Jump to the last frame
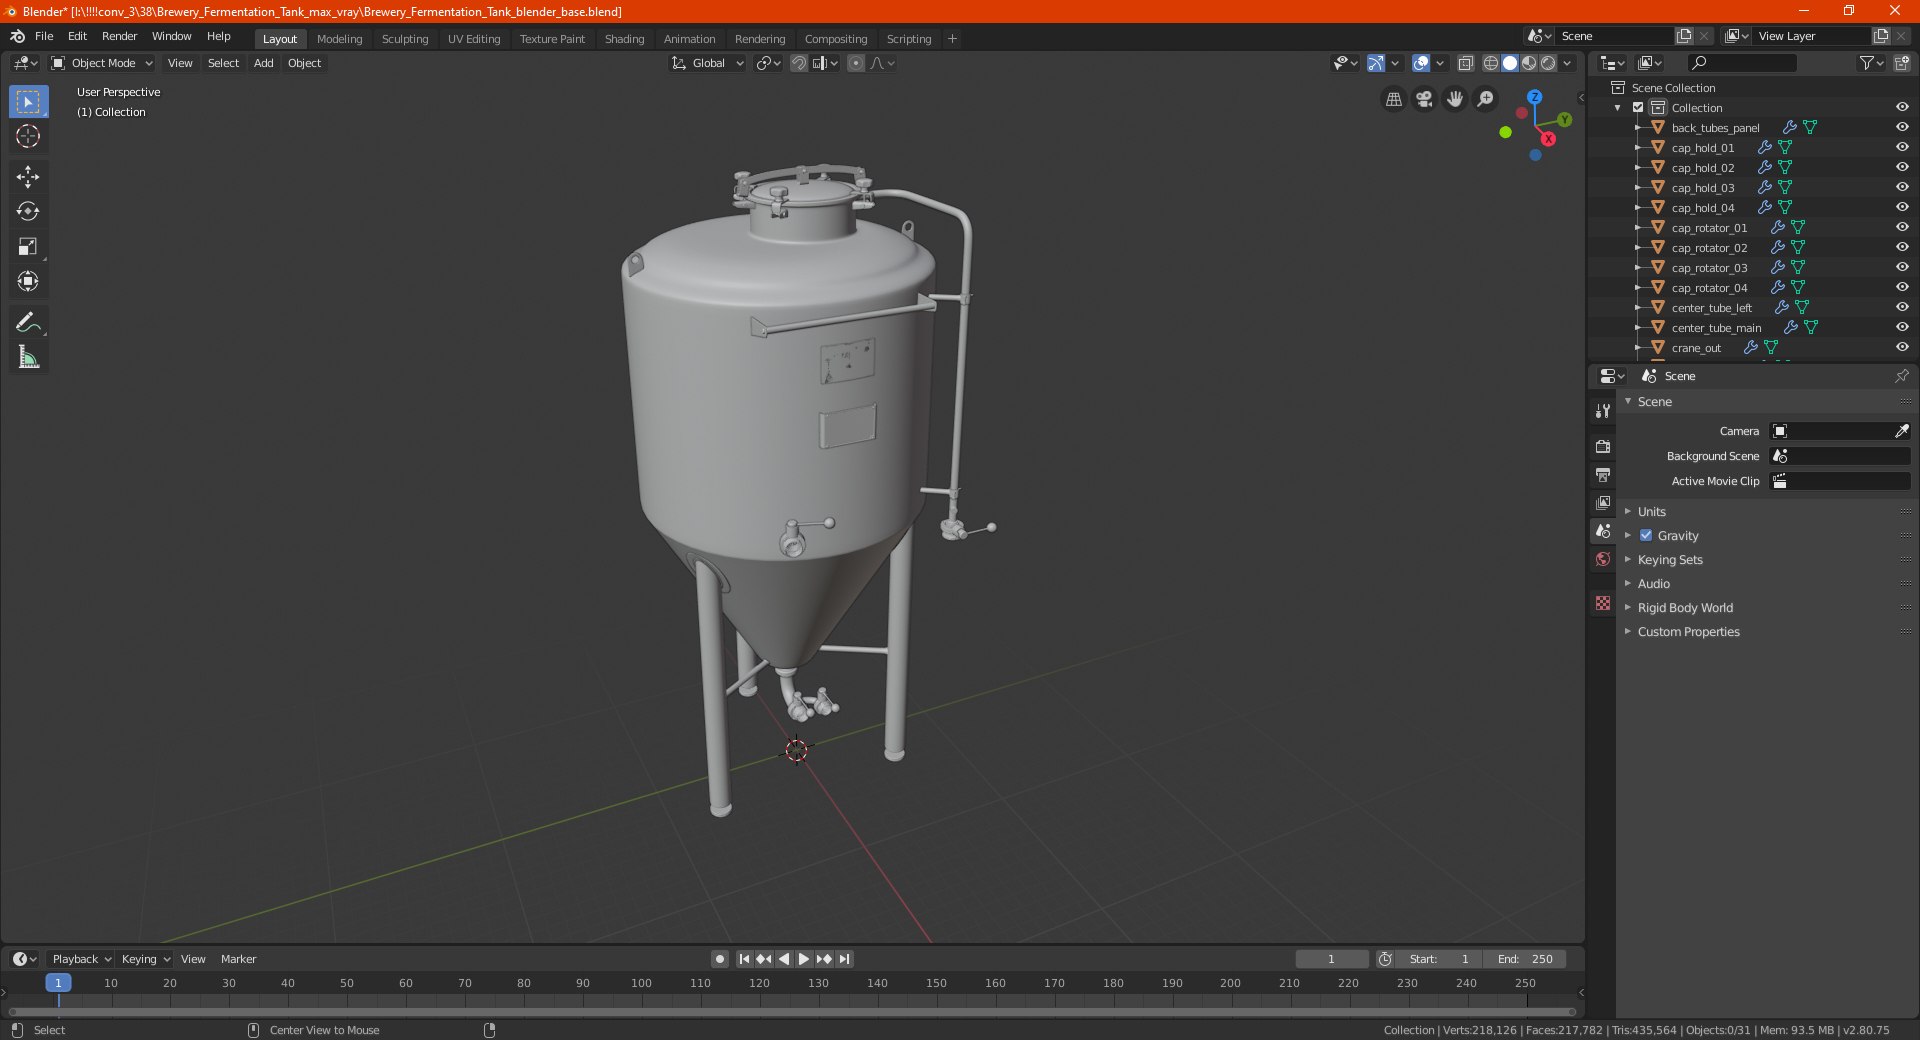 coord(844,959)
